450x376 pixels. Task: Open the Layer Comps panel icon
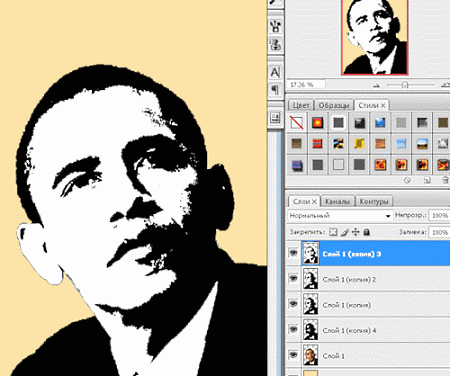(275, 118)
